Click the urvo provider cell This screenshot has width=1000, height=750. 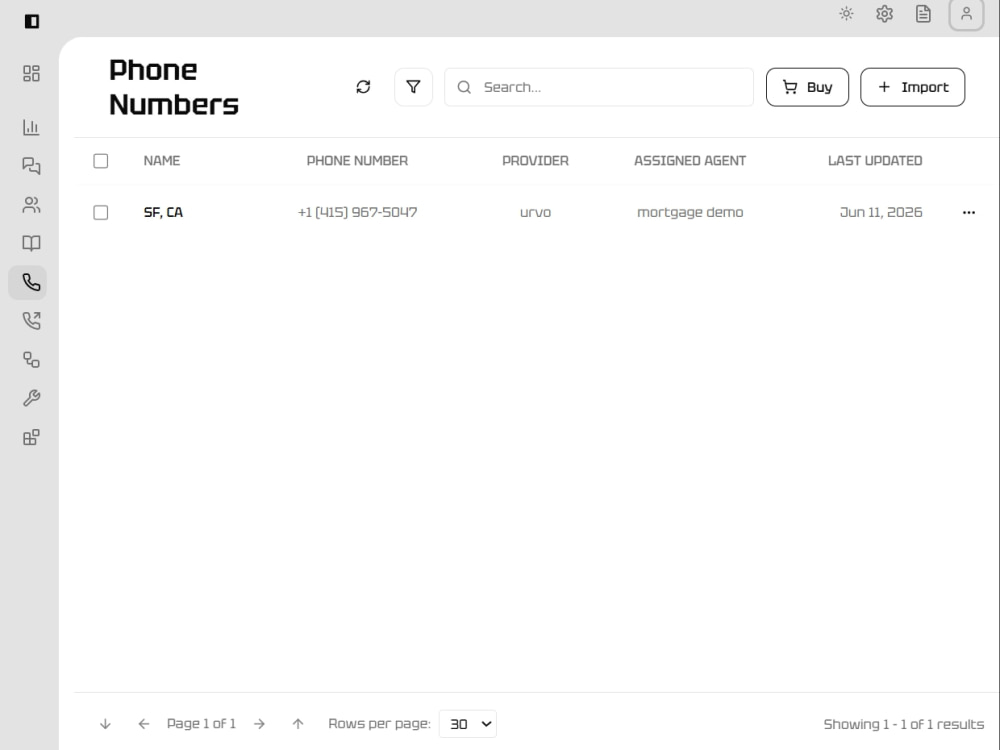tap(535, 212)
